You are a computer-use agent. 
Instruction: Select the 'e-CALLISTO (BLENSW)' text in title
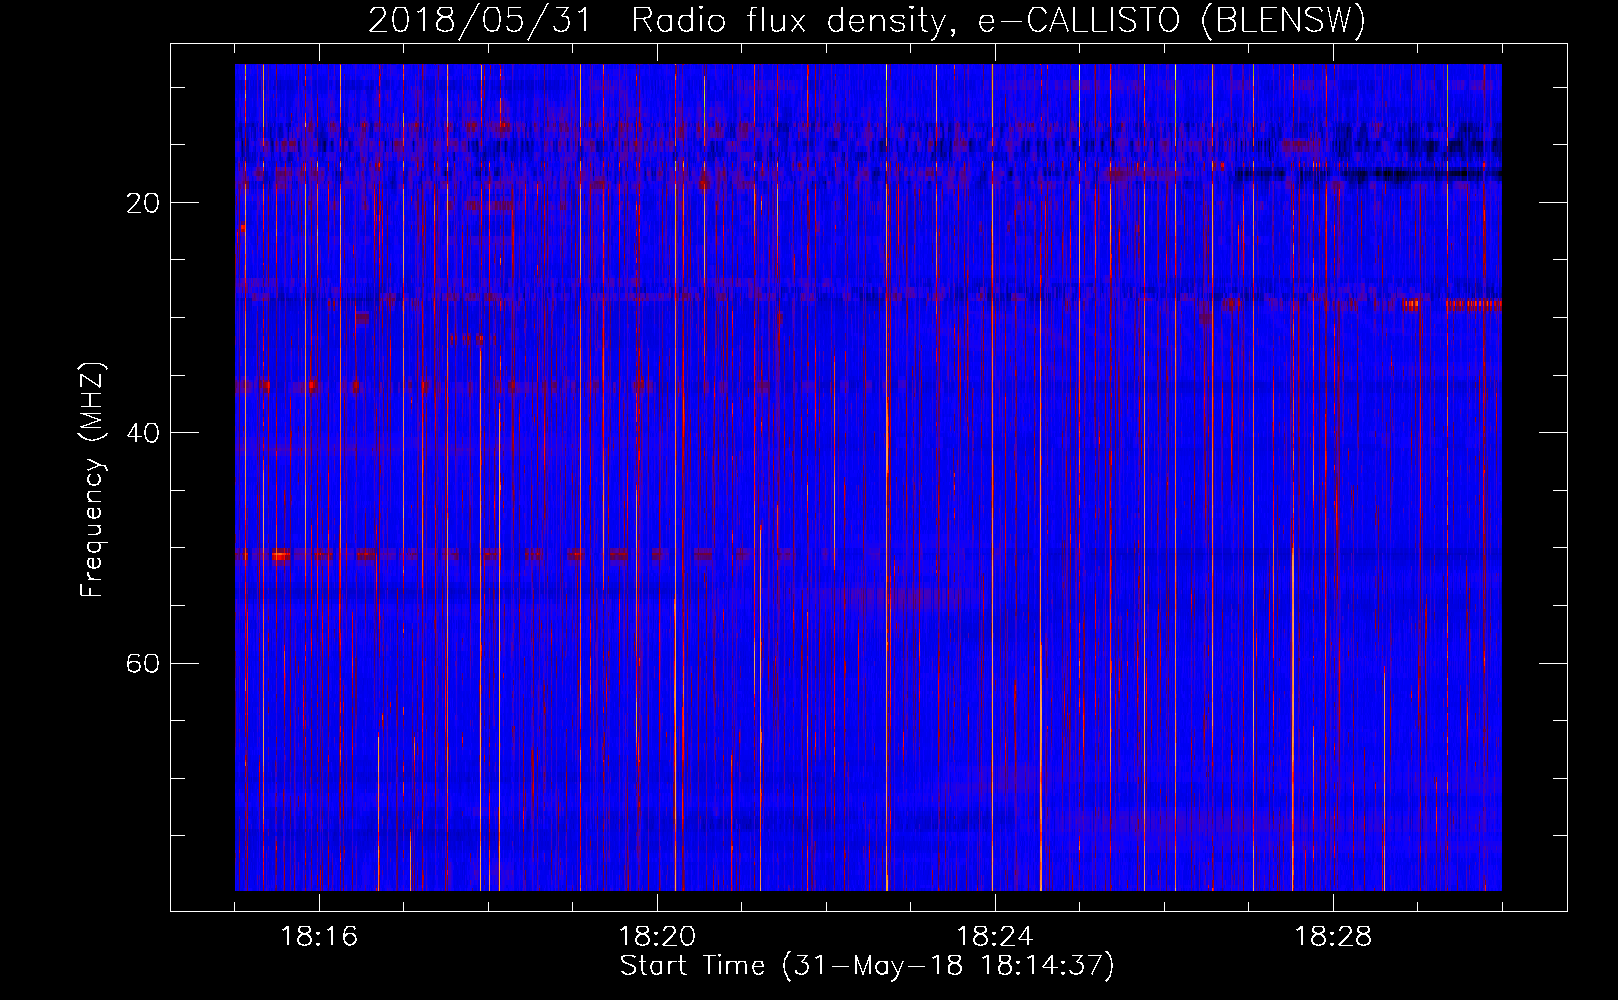click(x=1172, y=21)
